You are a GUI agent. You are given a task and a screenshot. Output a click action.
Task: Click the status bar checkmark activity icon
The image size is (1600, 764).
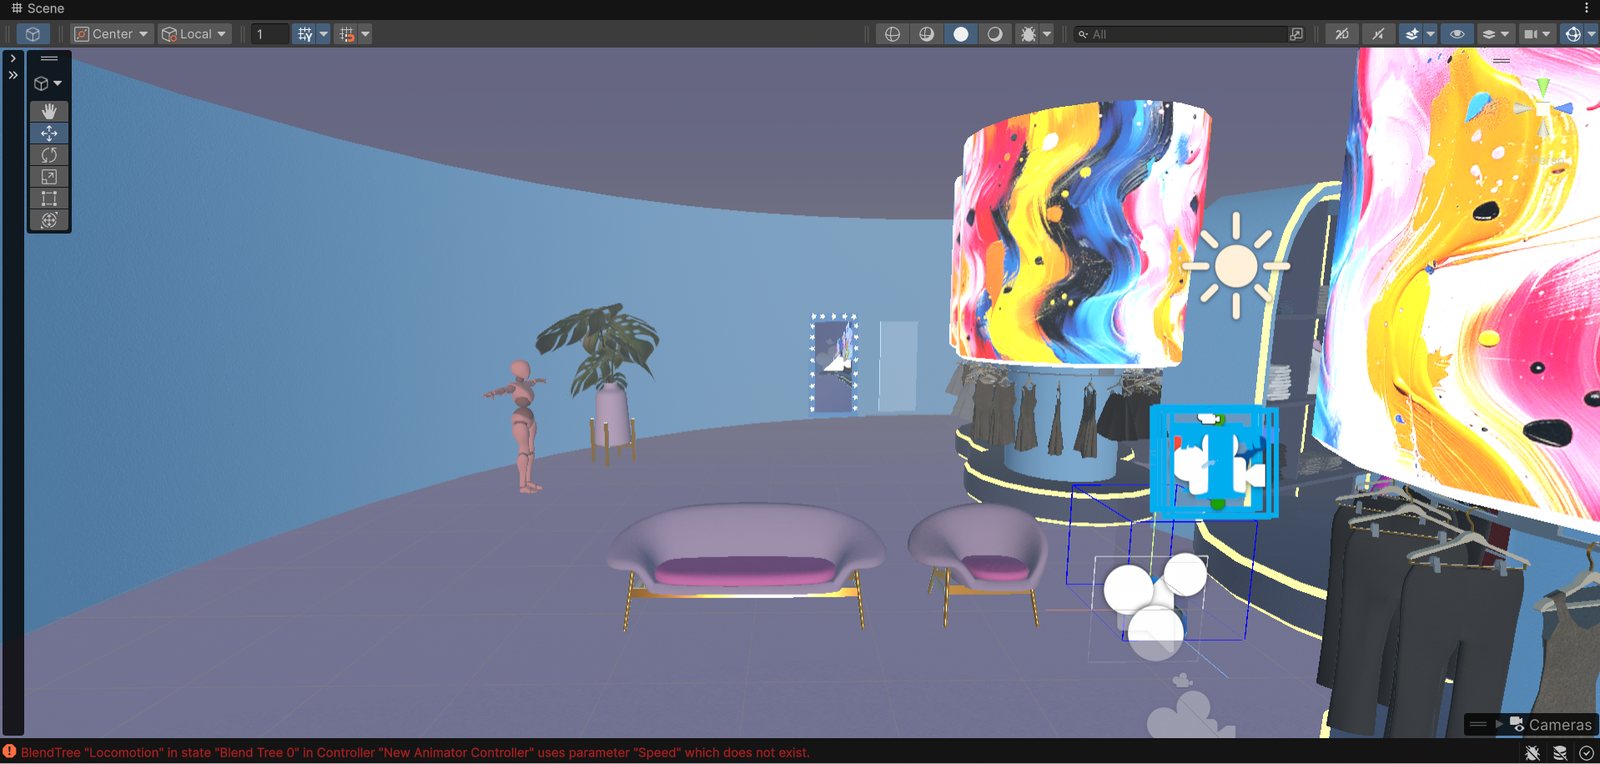(x=1586, y=753)
